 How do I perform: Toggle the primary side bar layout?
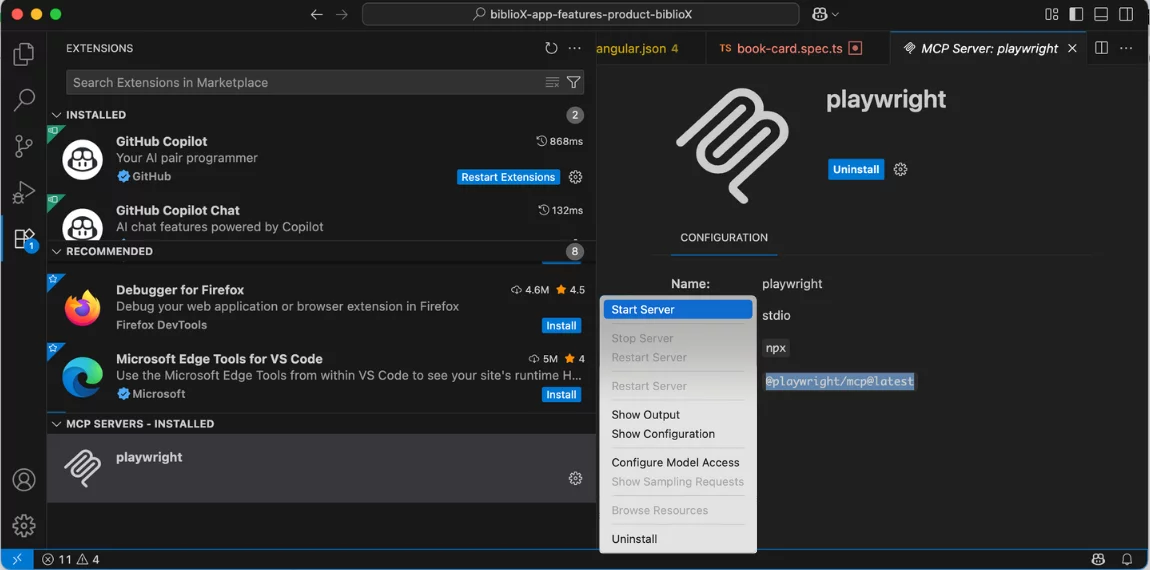tap(1076, 14)
